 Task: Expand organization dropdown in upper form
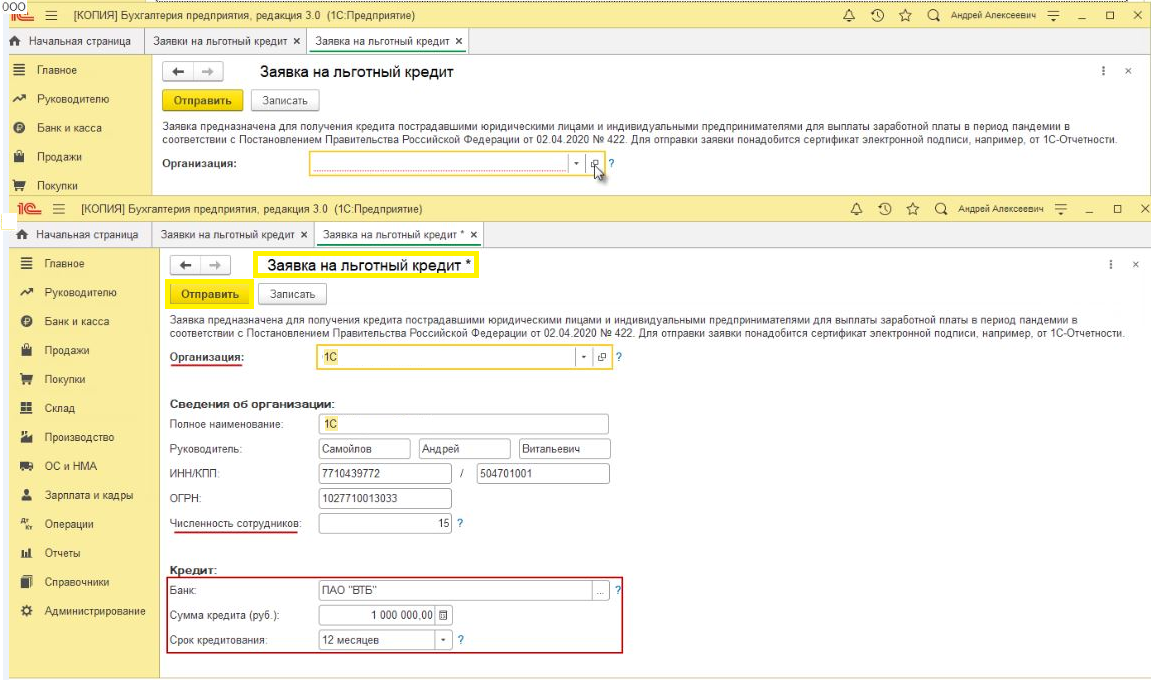576,164
